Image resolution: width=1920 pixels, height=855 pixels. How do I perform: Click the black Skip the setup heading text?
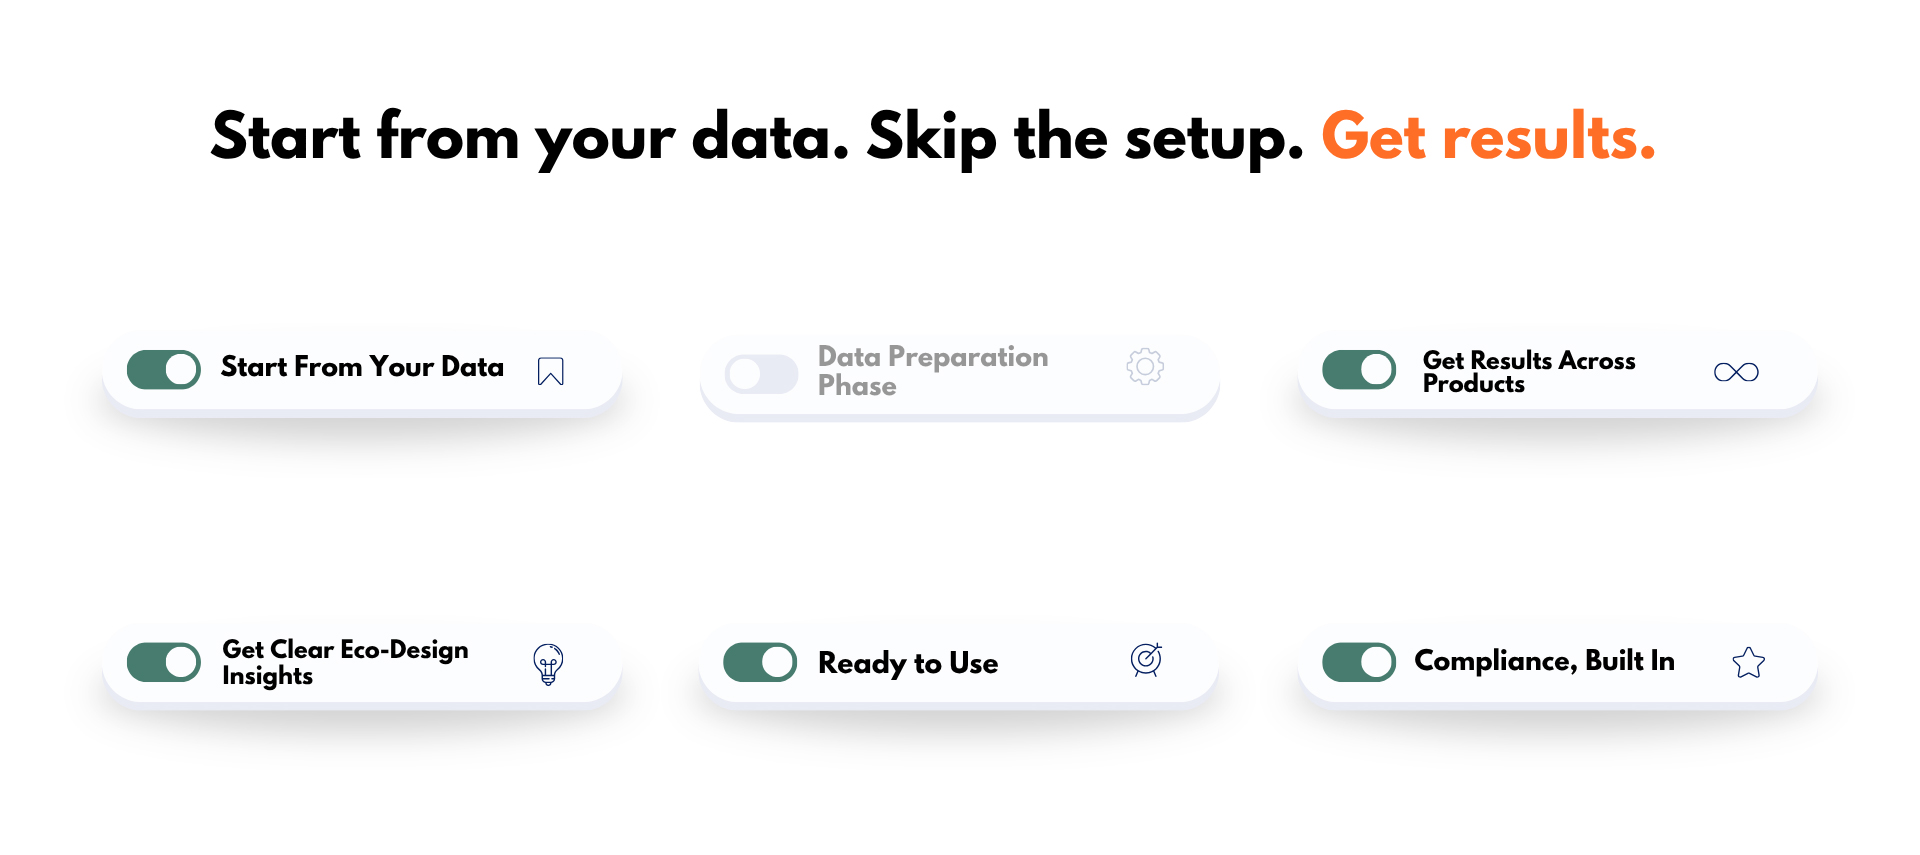[1085, 137]
